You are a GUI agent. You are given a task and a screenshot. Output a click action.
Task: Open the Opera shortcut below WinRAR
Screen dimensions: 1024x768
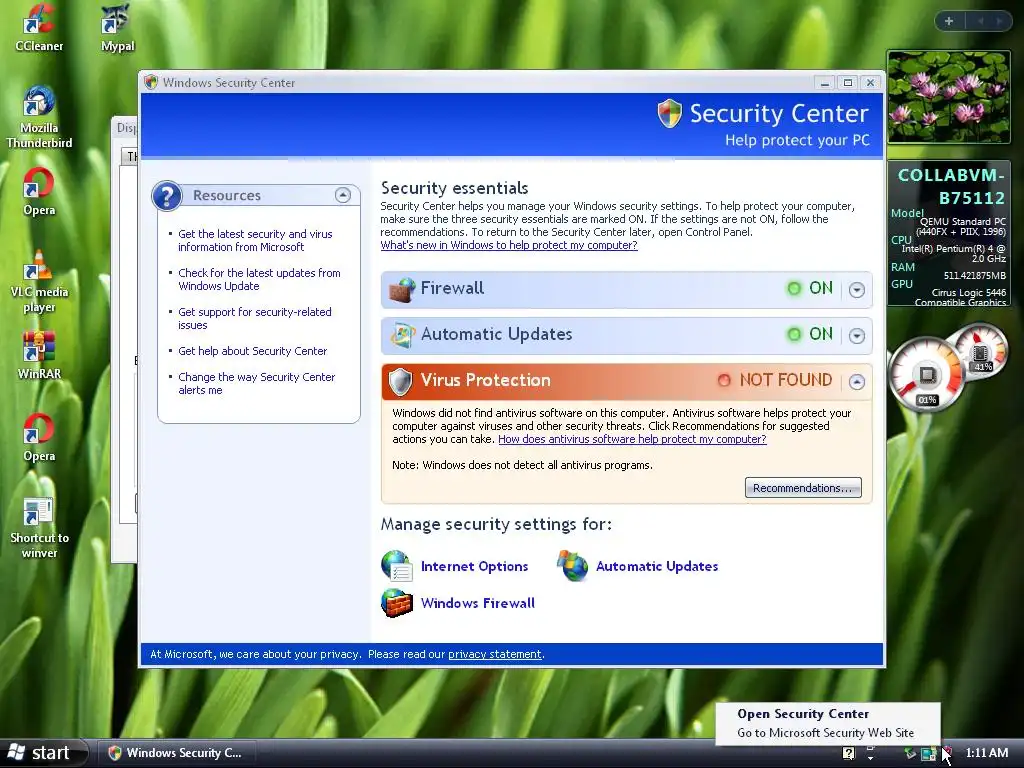click(x=39, y=438)
